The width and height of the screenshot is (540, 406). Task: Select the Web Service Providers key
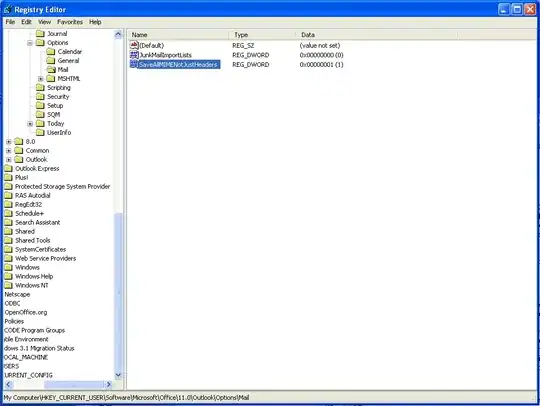[x=45, y=258]
